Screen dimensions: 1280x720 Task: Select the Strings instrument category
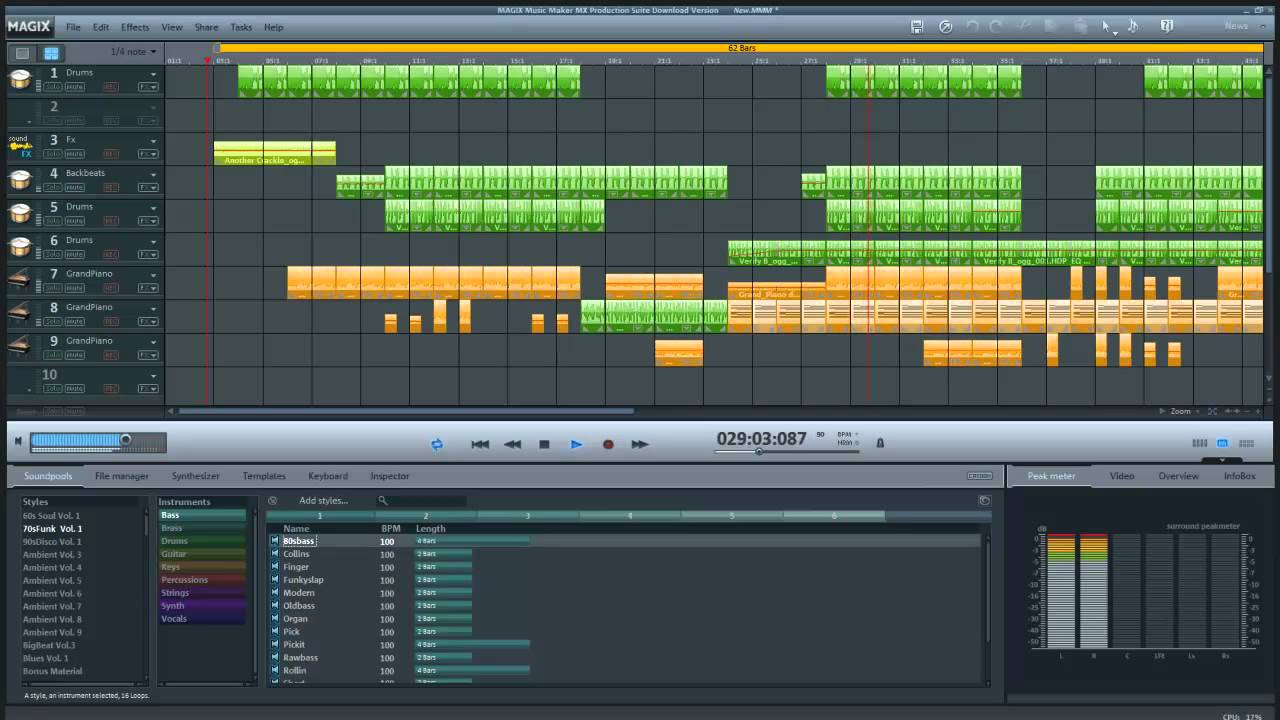point(202,593)
